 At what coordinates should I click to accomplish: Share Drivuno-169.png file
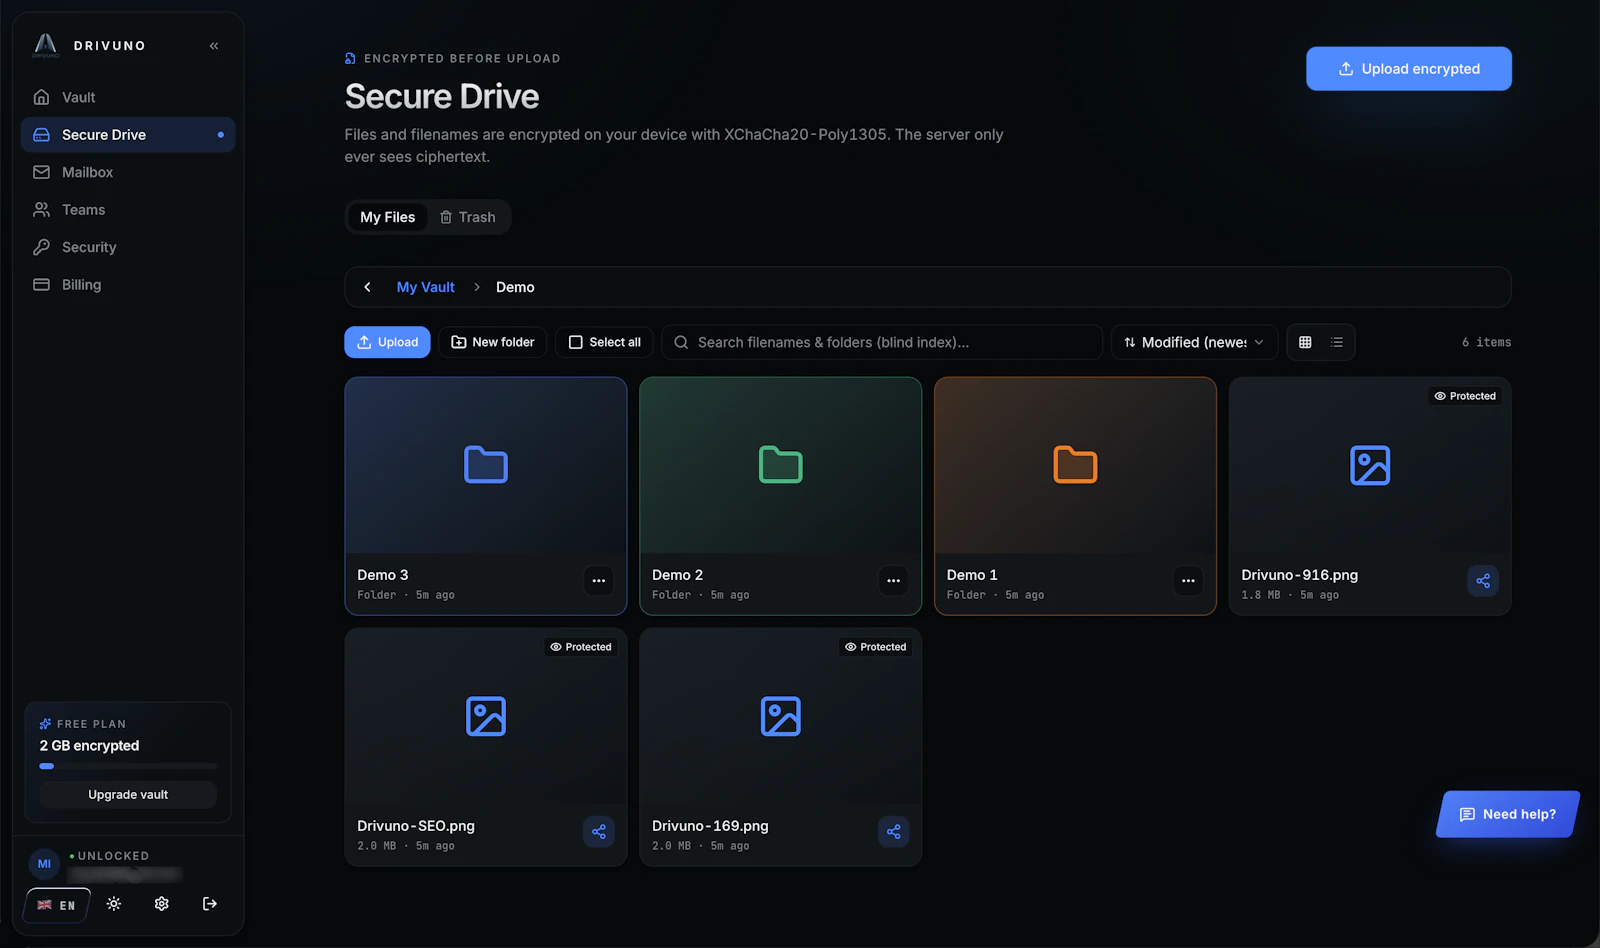click(894, 832)
